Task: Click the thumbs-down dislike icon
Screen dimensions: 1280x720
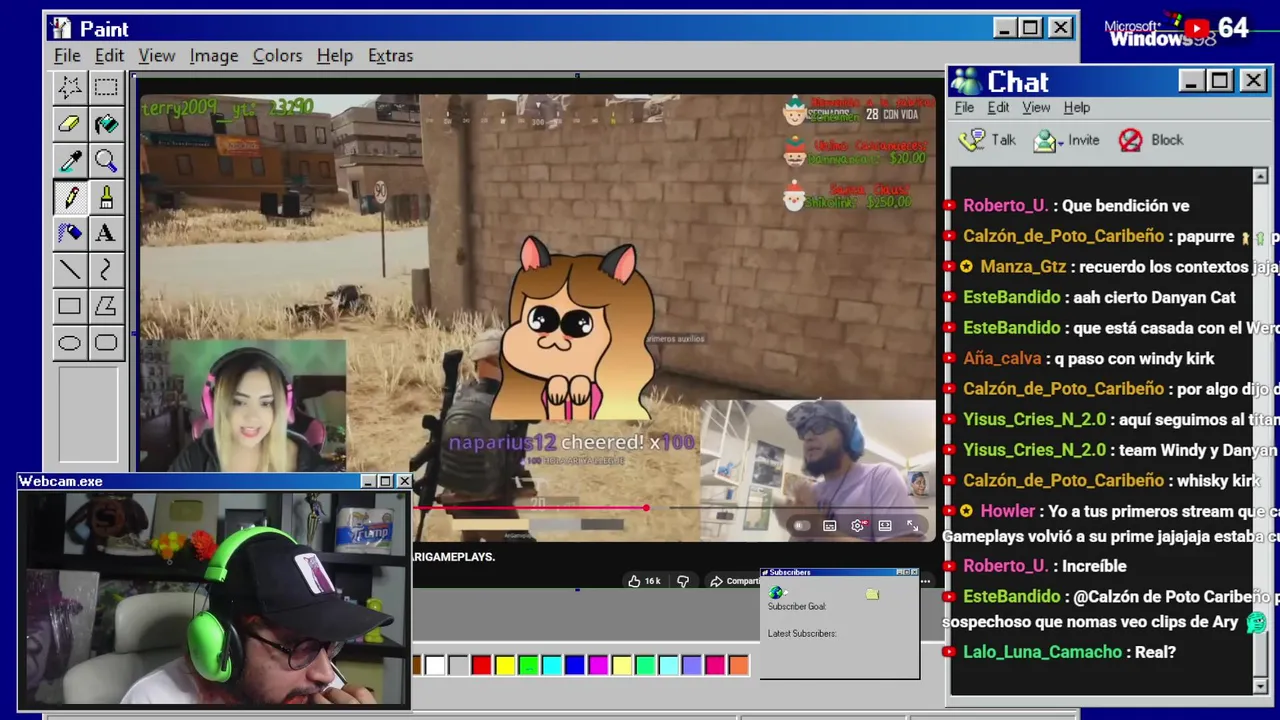Action: (683, 581)
